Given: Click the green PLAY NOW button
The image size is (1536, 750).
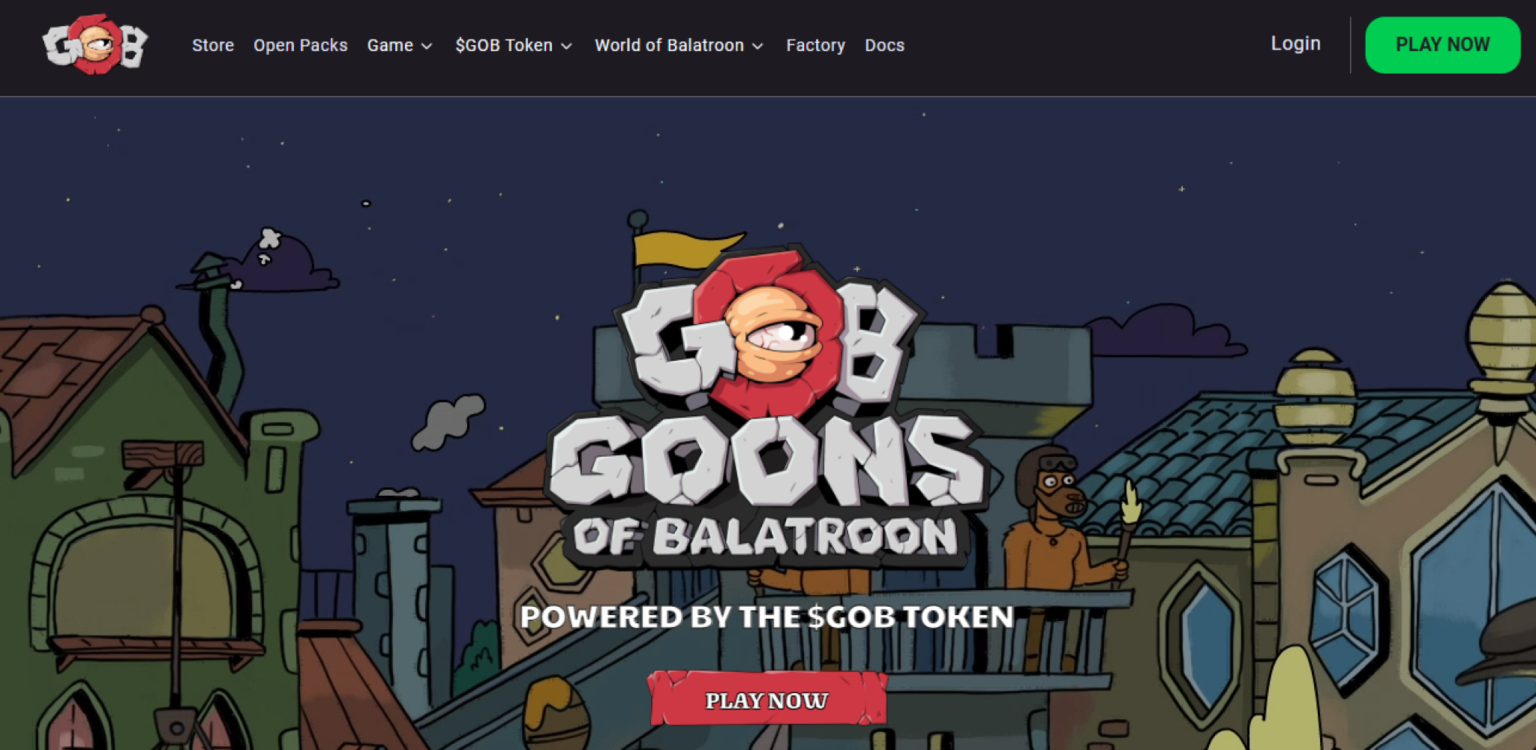Looking at the screenshot, I should tap(1443, 45).
